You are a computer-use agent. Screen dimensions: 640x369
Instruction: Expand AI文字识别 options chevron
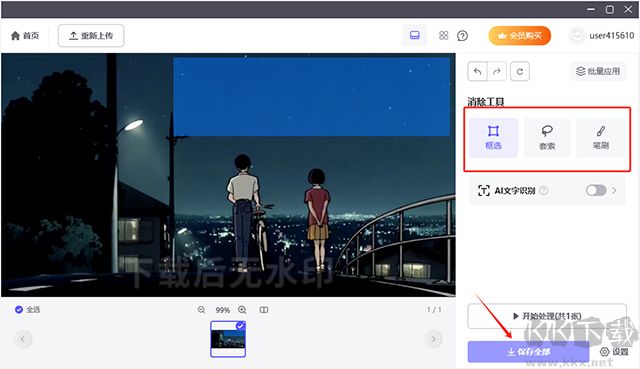pyautogui.click(x=614, y=190)
